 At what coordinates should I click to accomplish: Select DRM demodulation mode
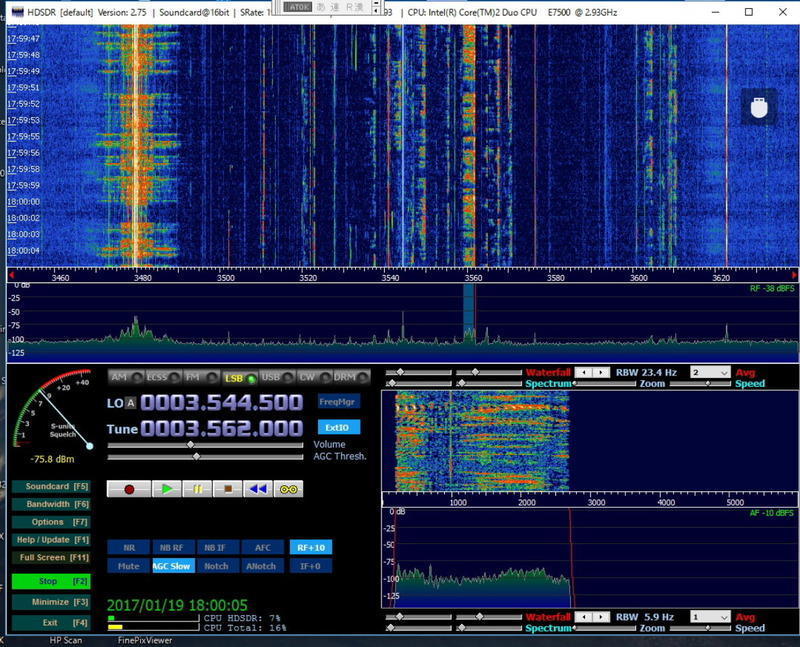[x=352, y=378]
